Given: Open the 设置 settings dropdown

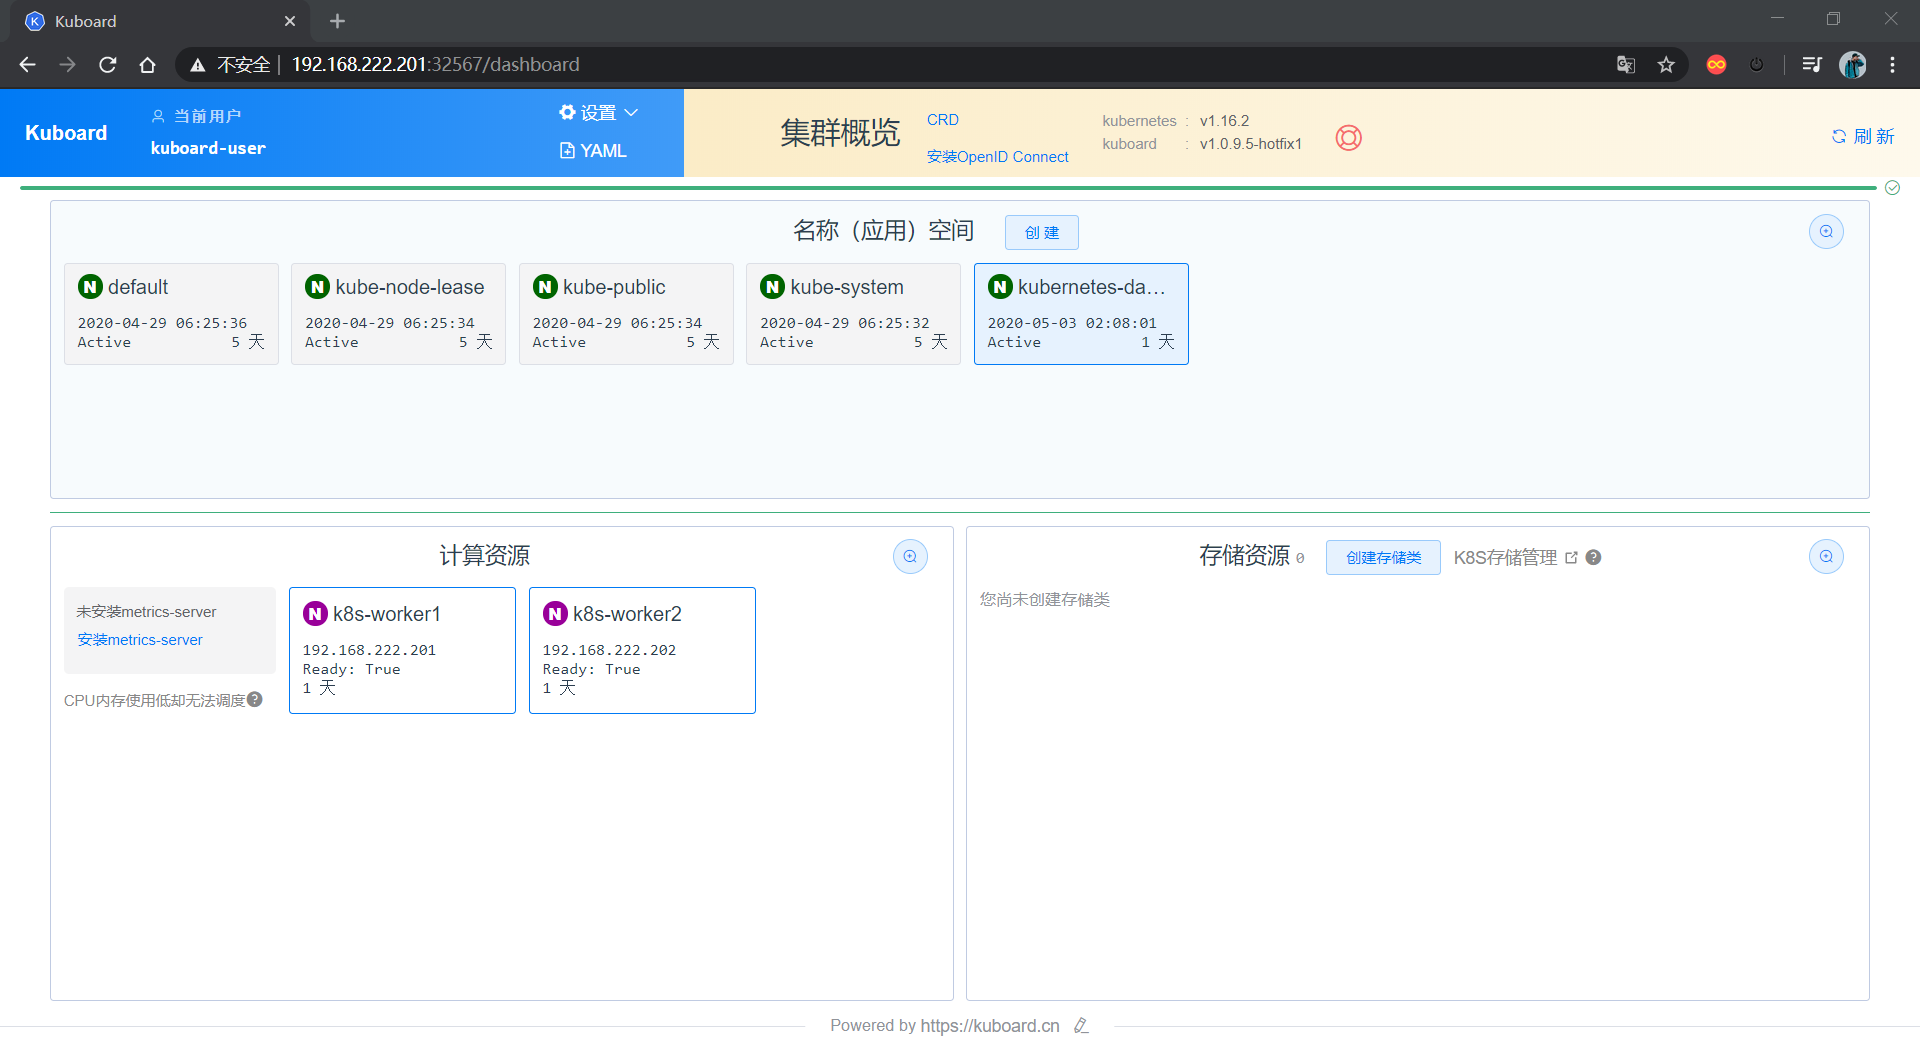Looking at the screenshot, I should click(x=598, y=113).
